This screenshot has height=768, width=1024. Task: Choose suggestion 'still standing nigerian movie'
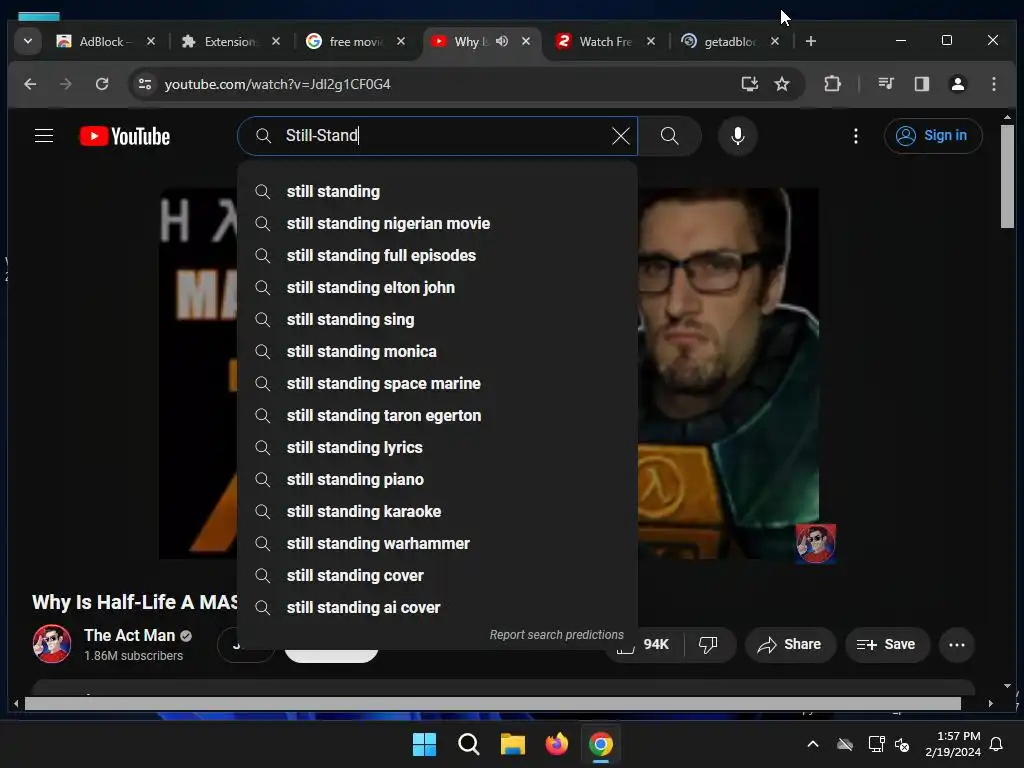(438, 223)
